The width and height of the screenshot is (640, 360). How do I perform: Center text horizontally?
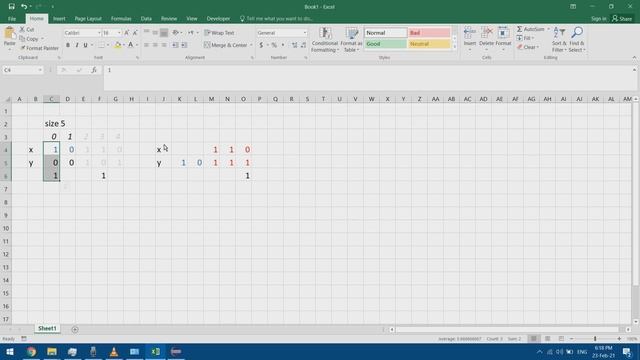pos(155,45)
